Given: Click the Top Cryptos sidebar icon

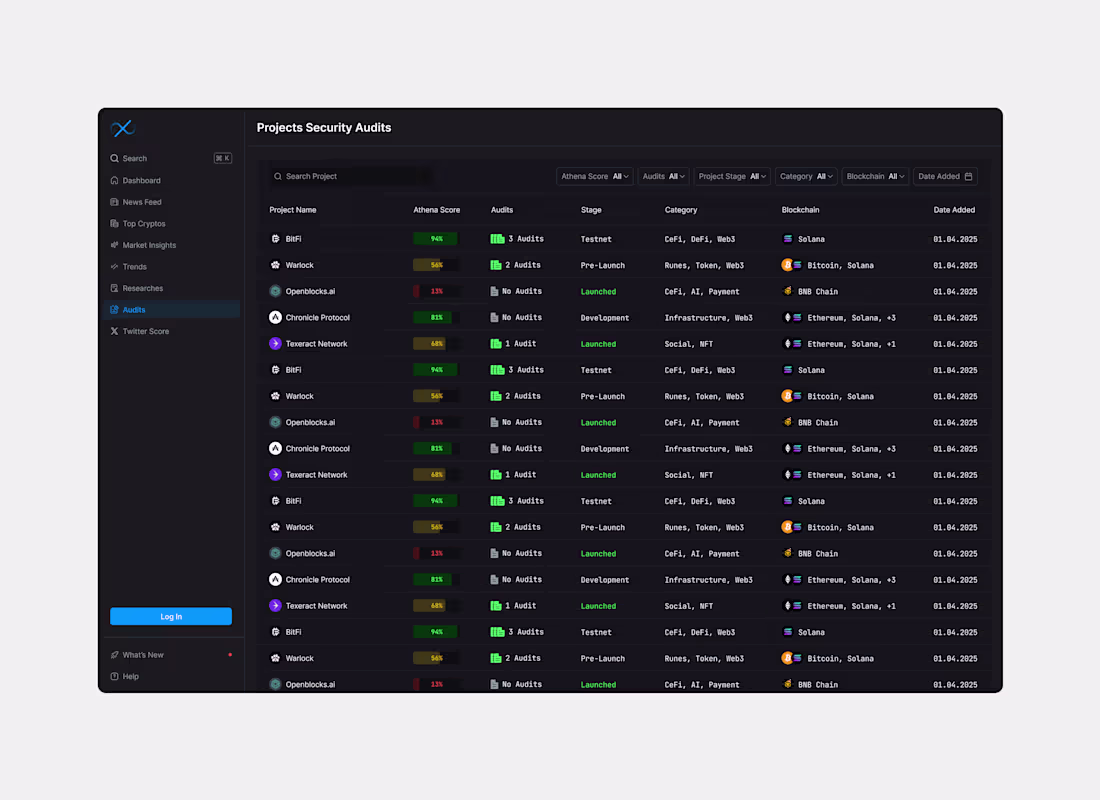Looking at the screenshot, I should pos(113,223).
